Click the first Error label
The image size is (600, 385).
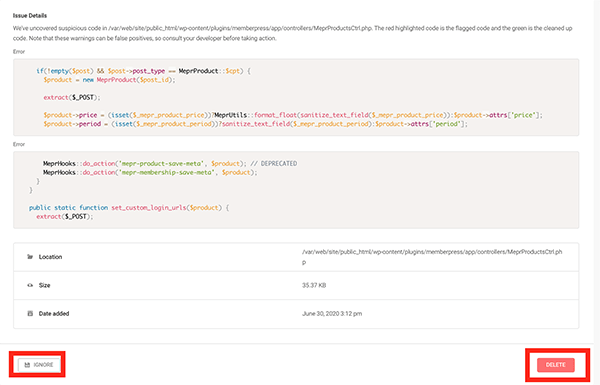pos(19,52)
